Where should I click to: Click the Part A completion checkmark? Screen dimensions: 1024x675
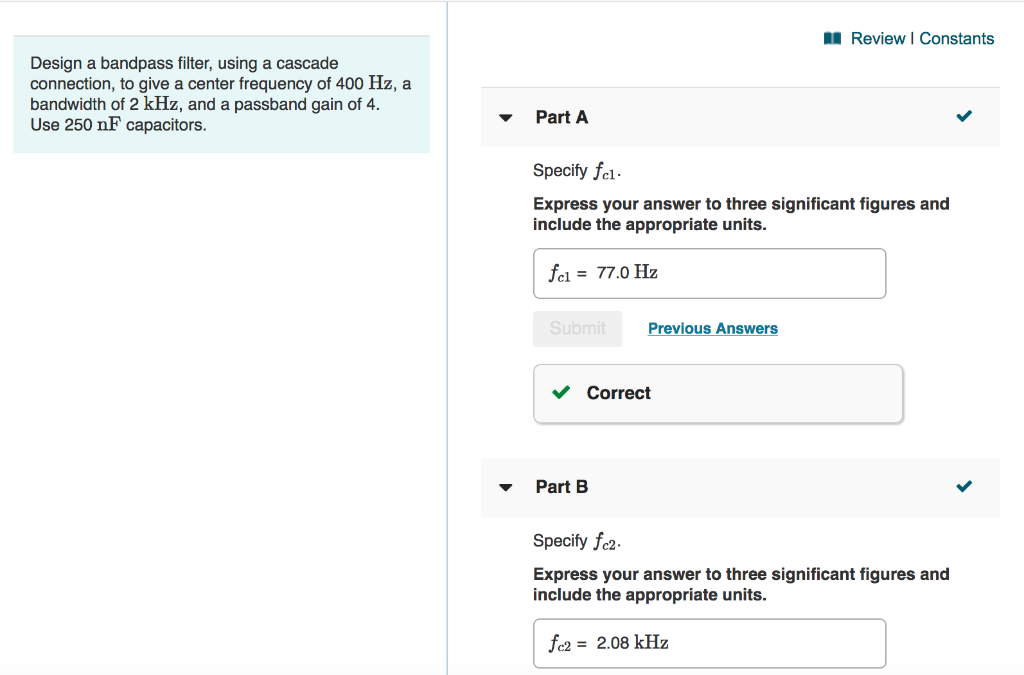coord(963,117)
